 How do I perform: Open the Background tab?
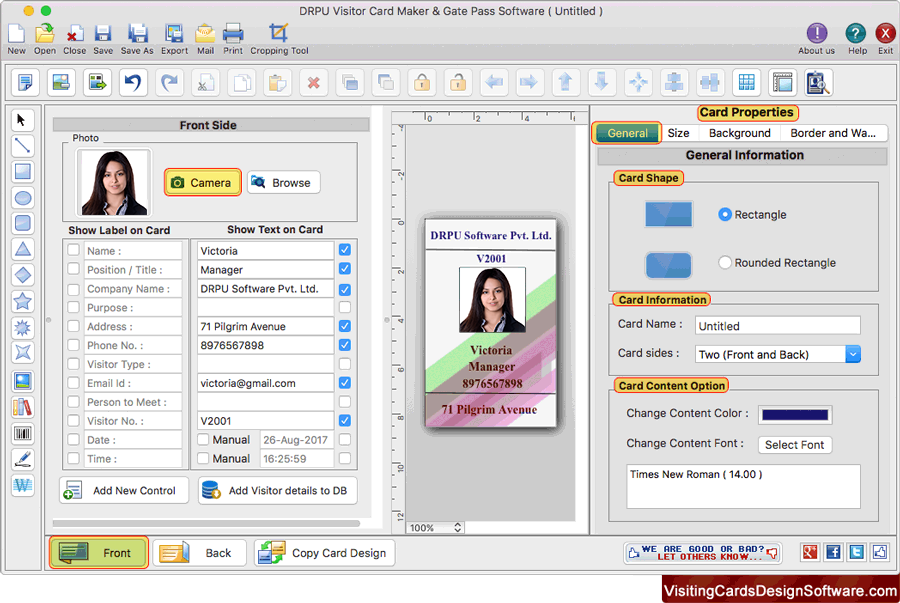[x=739, y=133]
